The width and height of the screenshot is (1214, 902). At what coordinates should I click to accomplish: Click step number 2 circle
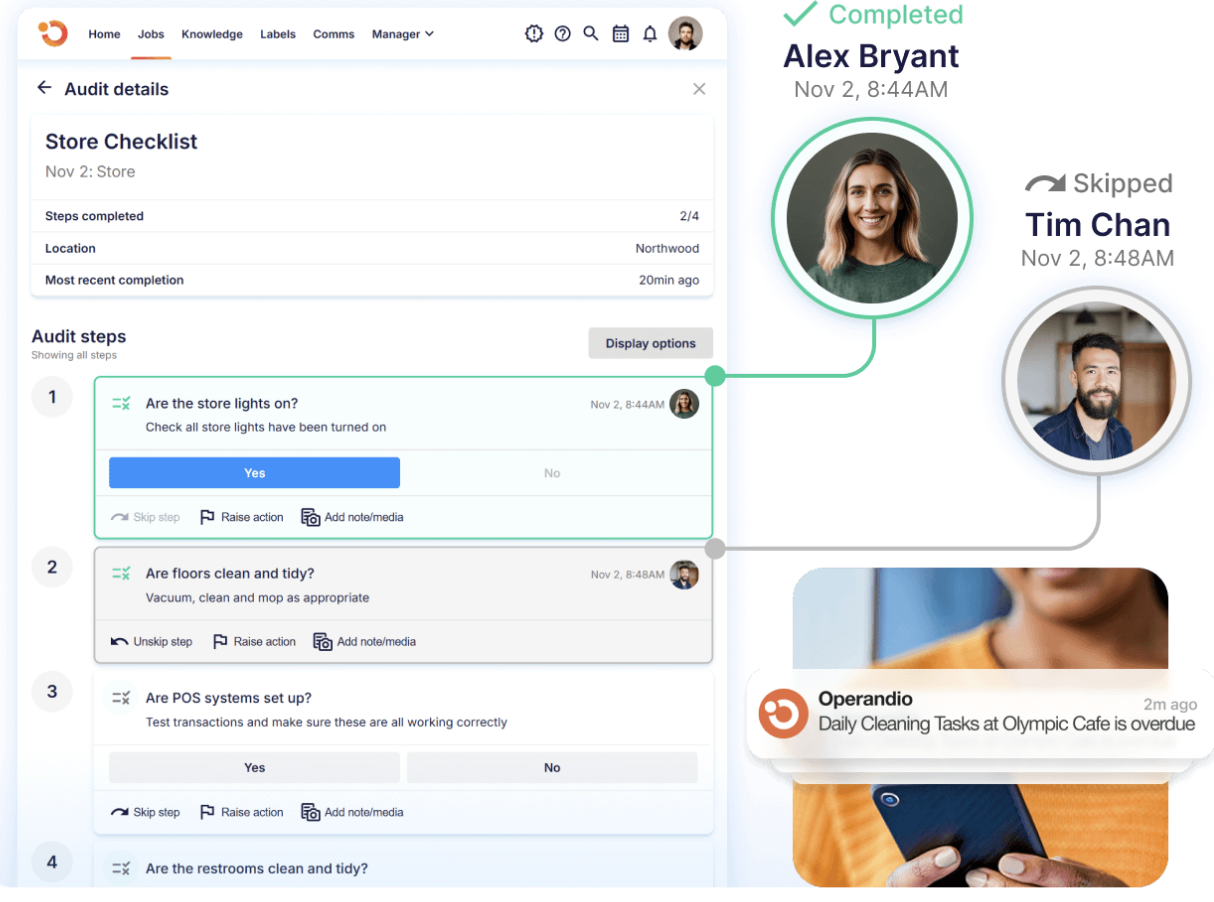click(52, 567)
